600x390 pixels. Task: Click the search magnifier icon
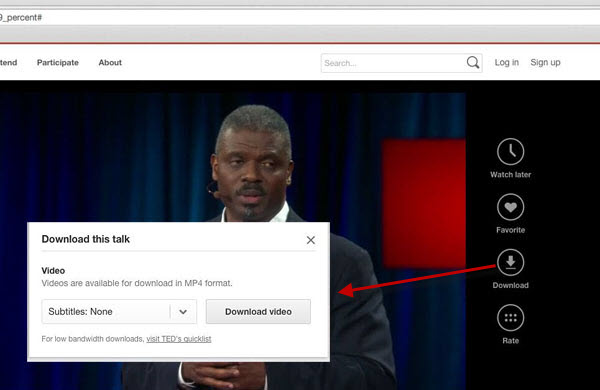473,62
